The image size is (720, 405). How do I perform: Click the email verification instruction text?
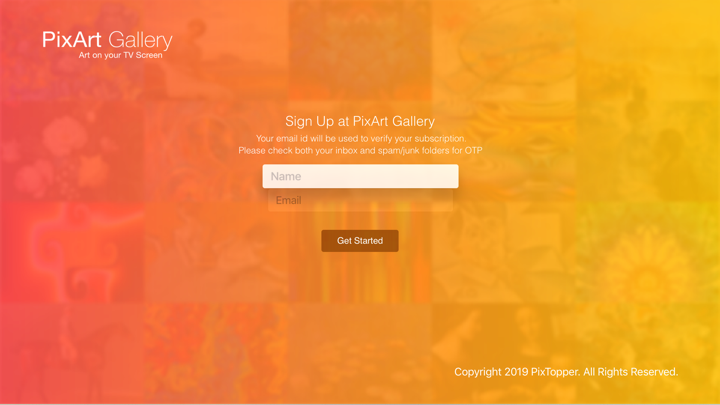coord(361,138)
